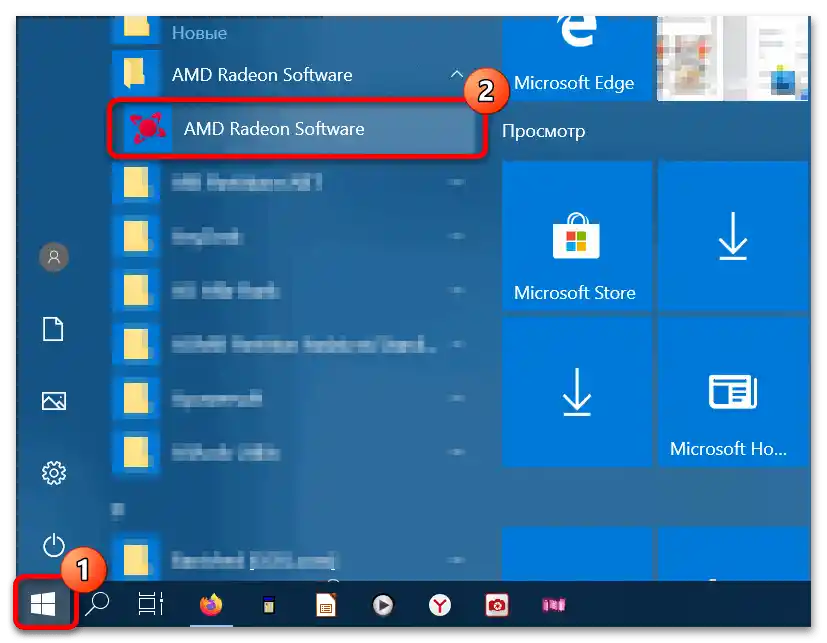Open Documents from the Start sidebar
The image size is (827, 643).
pyautogui.click(x=53, y=329)
